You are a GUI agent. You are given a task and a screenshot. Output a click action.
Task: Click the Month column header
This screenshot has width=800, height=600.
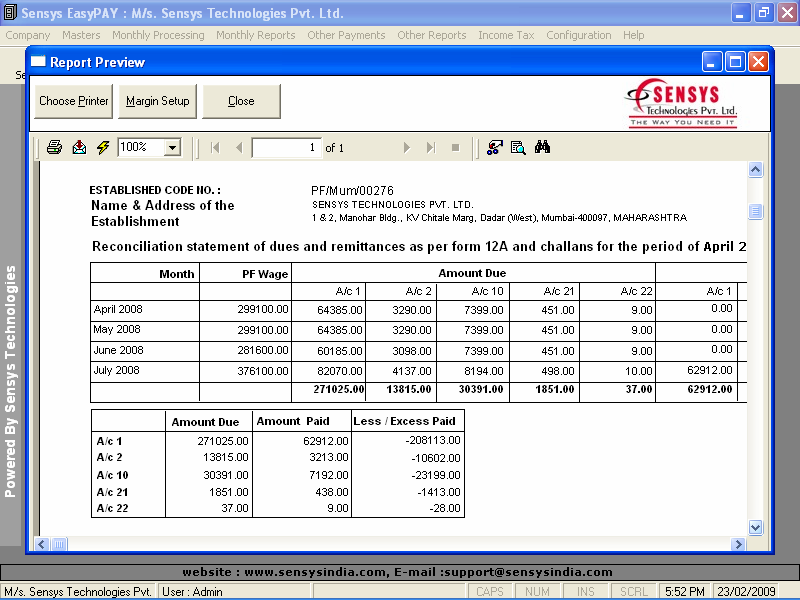pyautogui.click(x=177, y=274)
